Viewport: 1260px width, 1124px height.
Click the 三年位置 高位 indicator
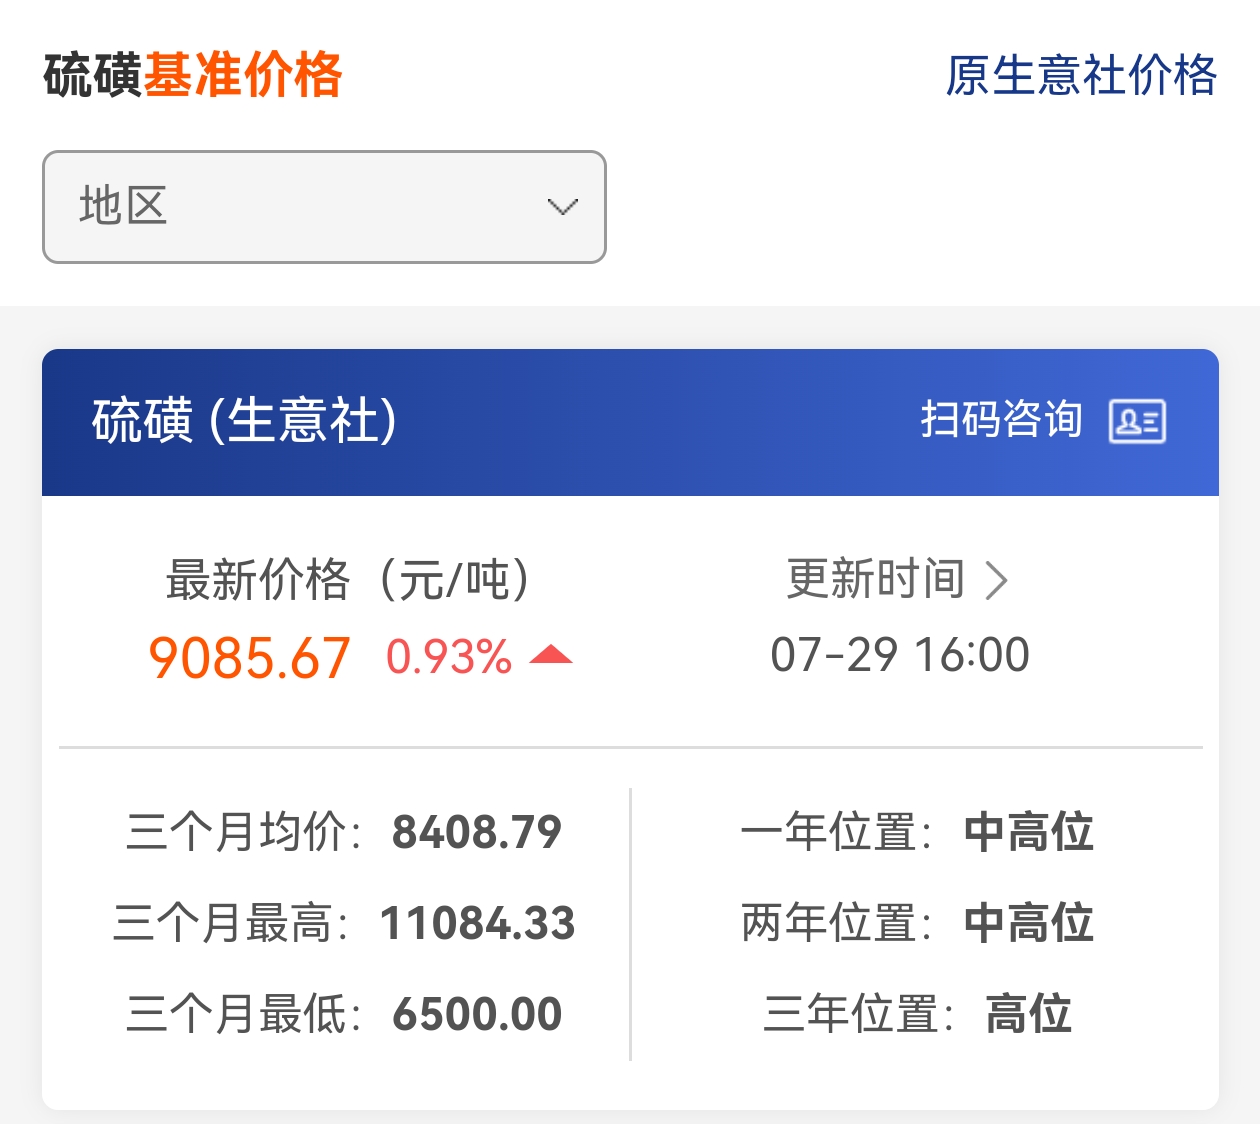tap(1029, 1014)
